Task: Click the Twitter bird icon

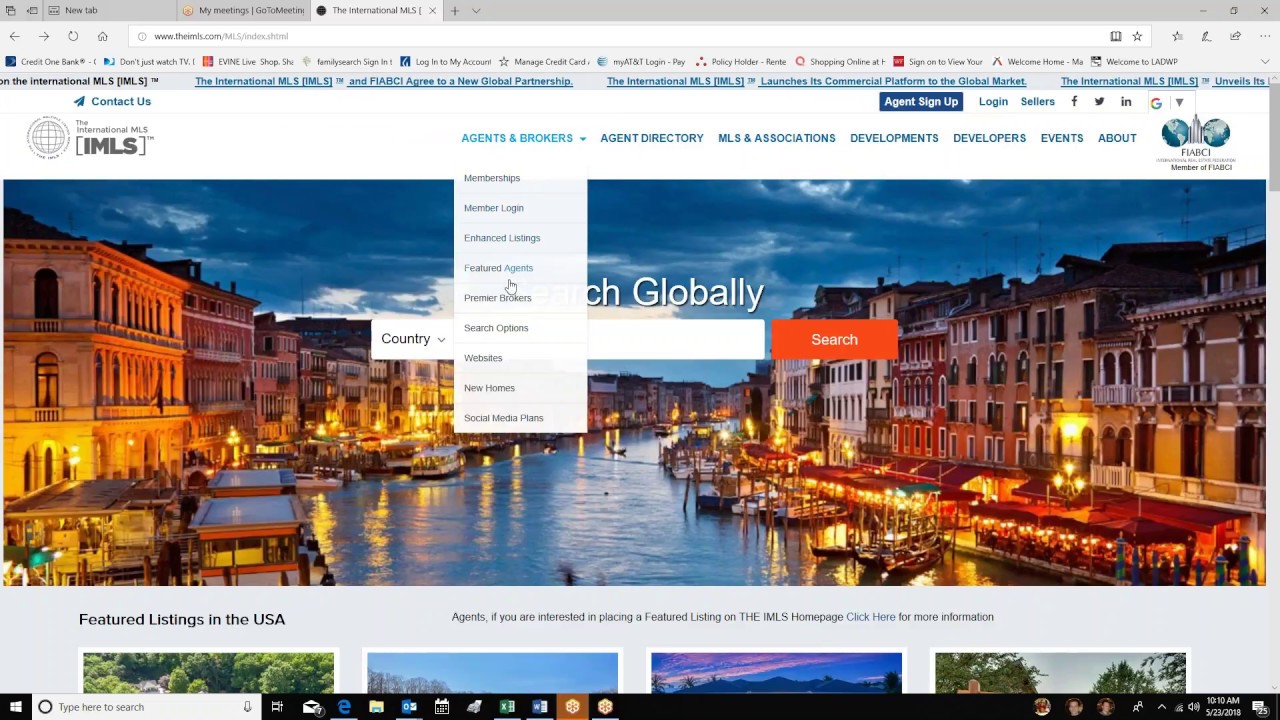Action: coord(1099,101)
